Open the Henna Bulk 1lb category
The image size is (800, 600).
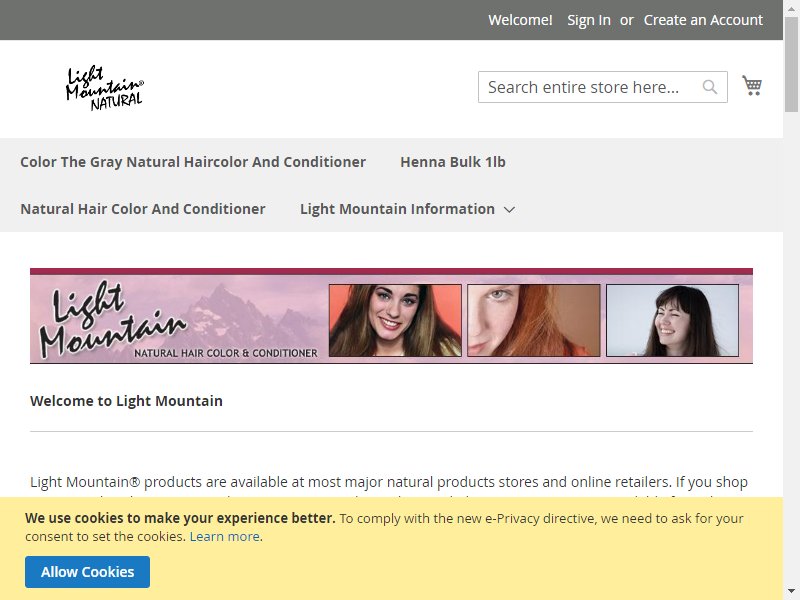(x=453, y=162)
